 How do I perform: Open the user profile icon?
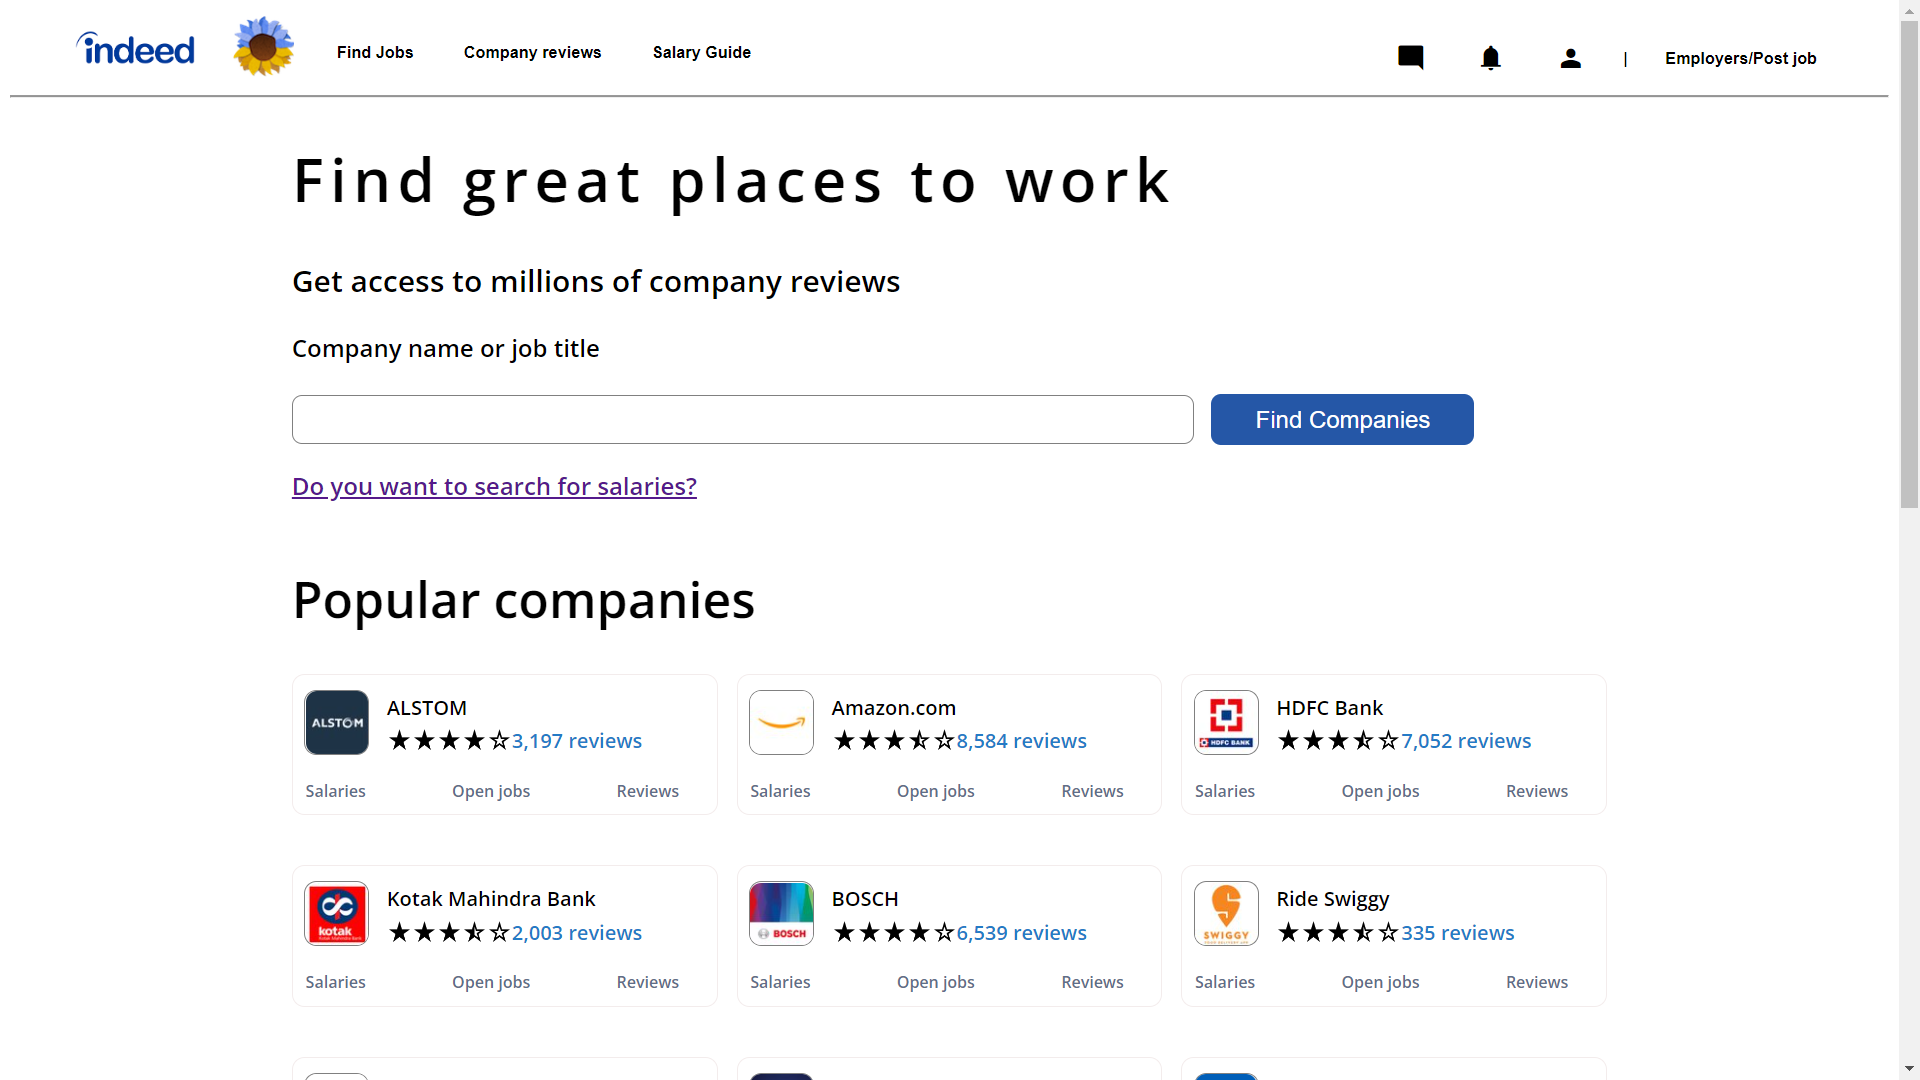(x=1570, y=58)
